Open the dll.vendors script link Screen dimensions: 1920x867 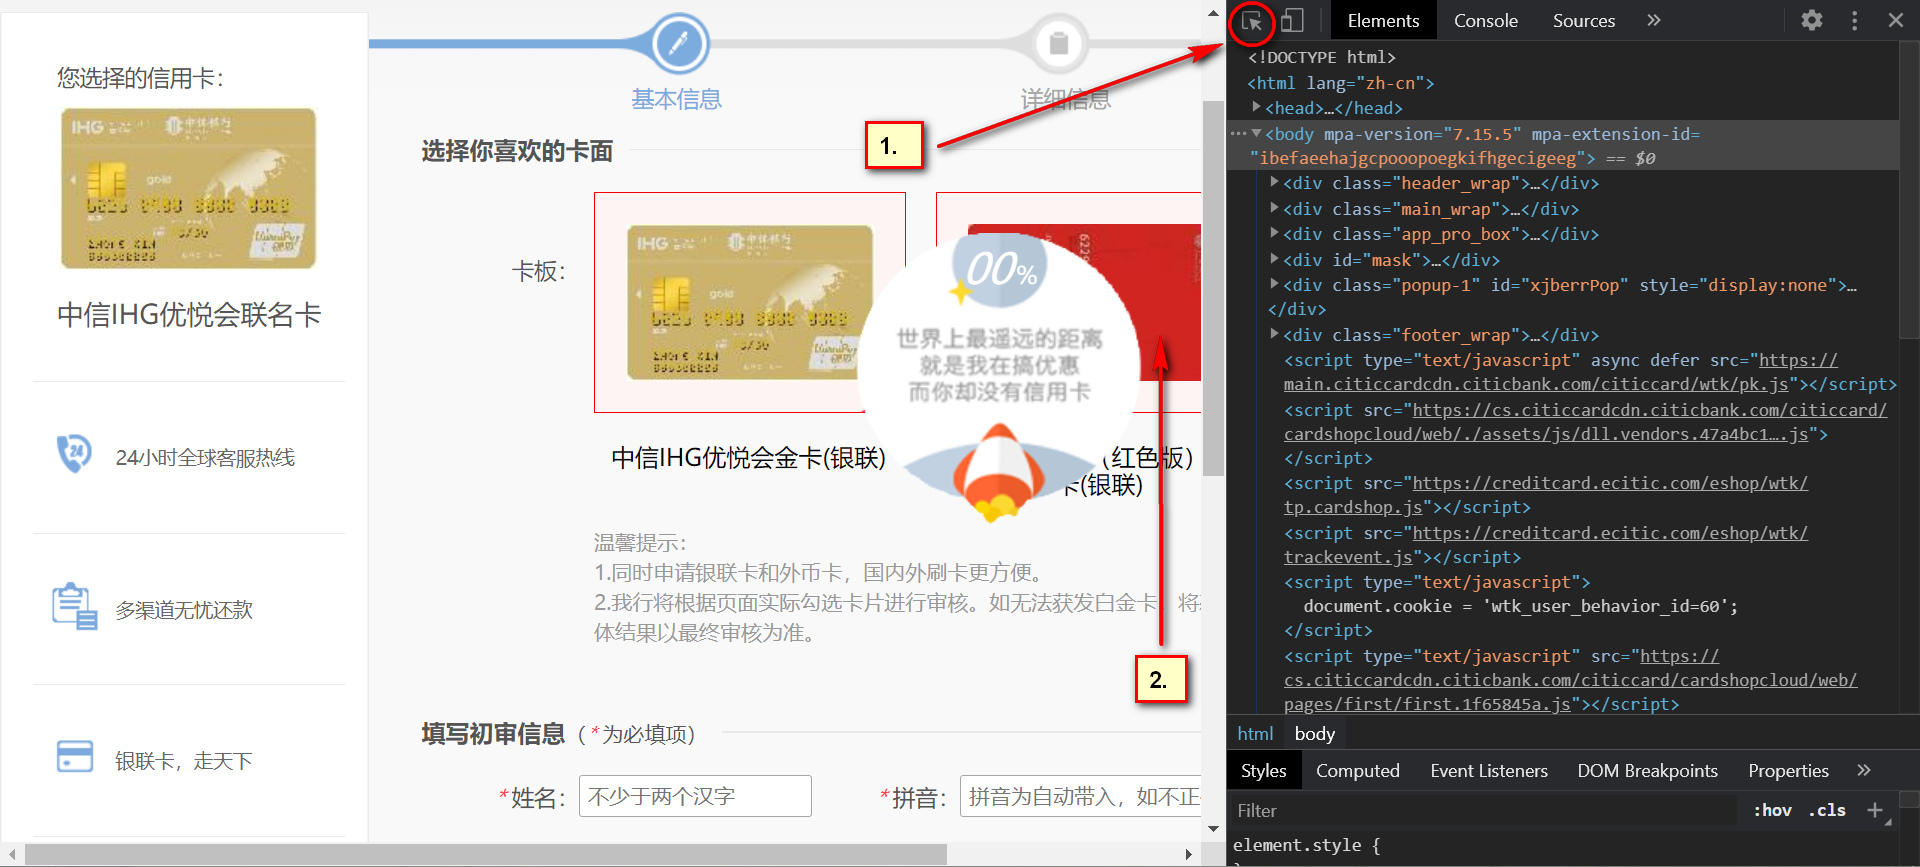point(1585,422)
